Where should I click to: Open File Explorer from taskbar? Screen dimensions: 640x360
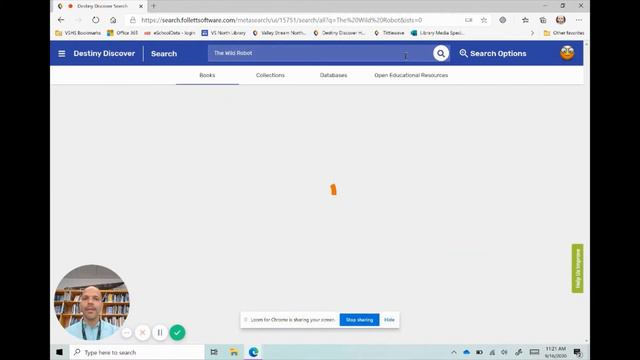click(x=234, y=352)
